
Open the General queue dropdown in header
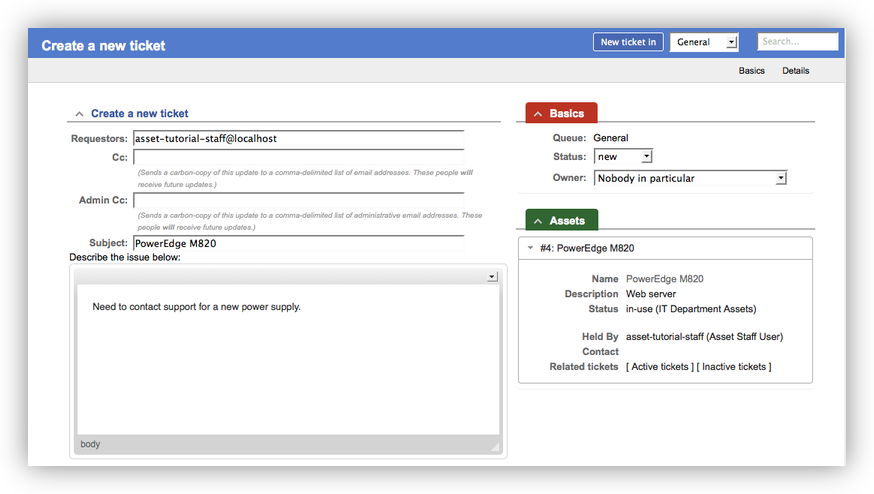pyautogui.click(x=704, y=42)
